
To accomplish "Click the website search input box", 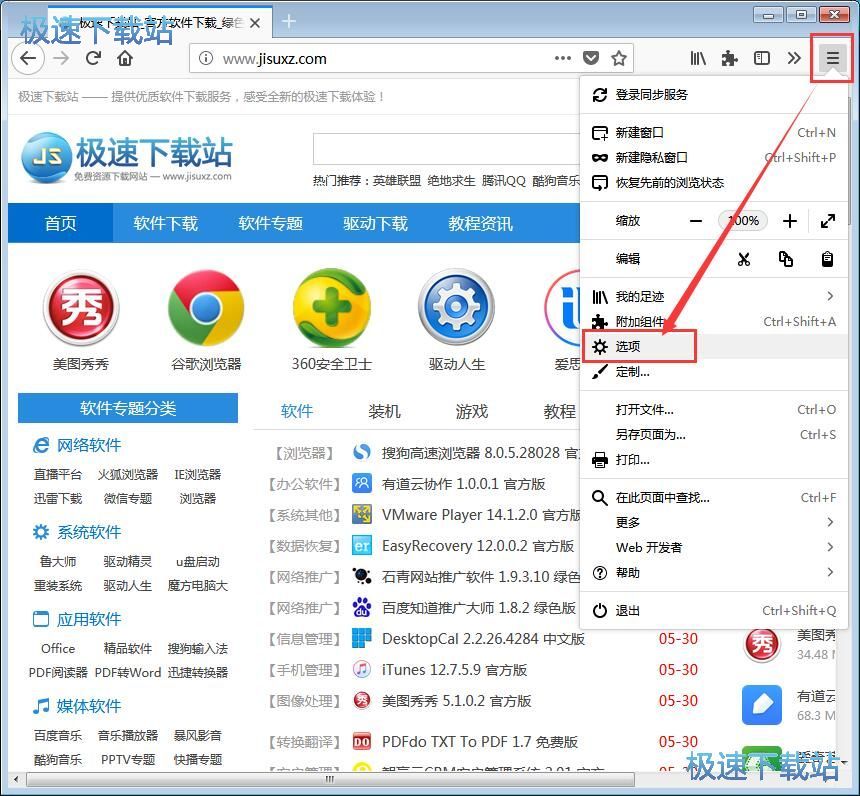I will tap(446, 149).
